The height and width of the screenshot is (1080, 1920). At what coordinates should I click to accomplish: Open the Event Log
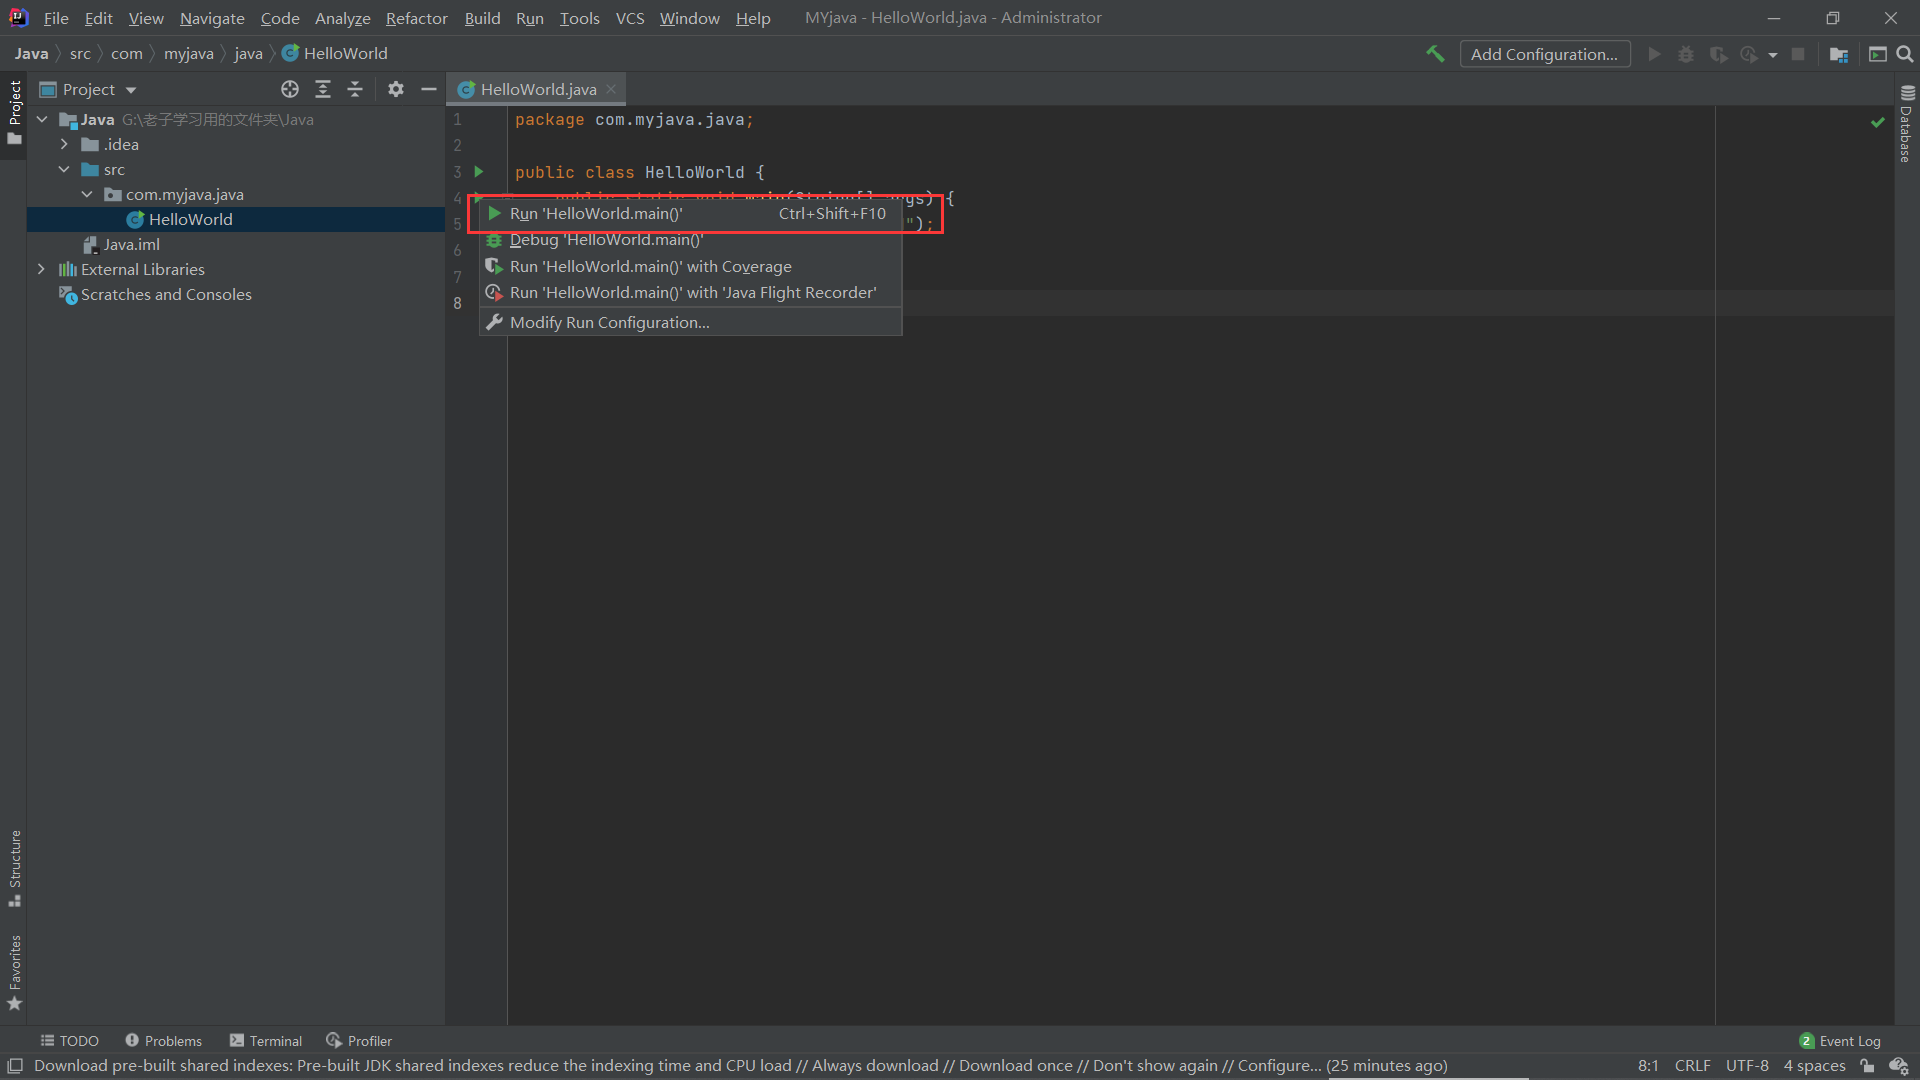coord(1840,1041)
